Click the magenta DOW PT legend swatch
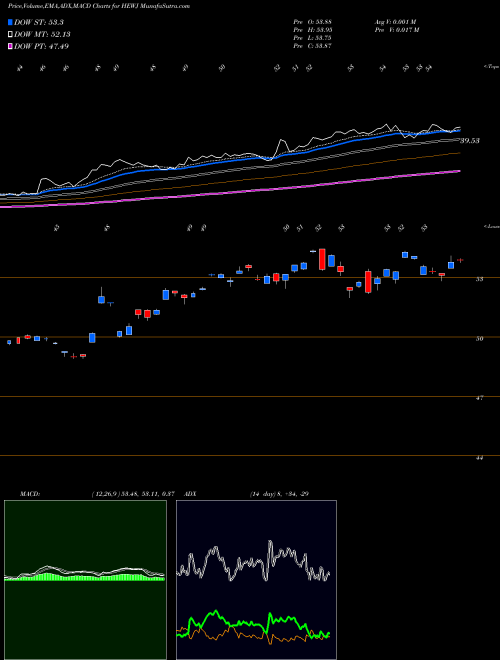The image size is (500, 660). (x=11, y=46)
